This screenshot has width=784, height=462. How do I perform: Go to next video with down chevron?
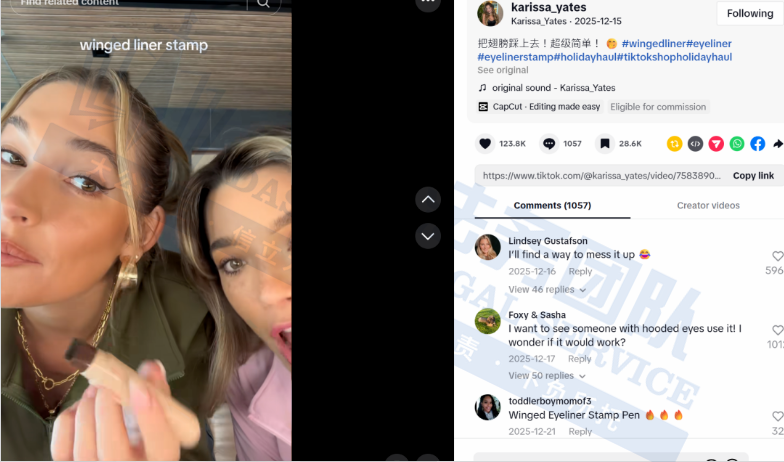click(x=428, y=236)
